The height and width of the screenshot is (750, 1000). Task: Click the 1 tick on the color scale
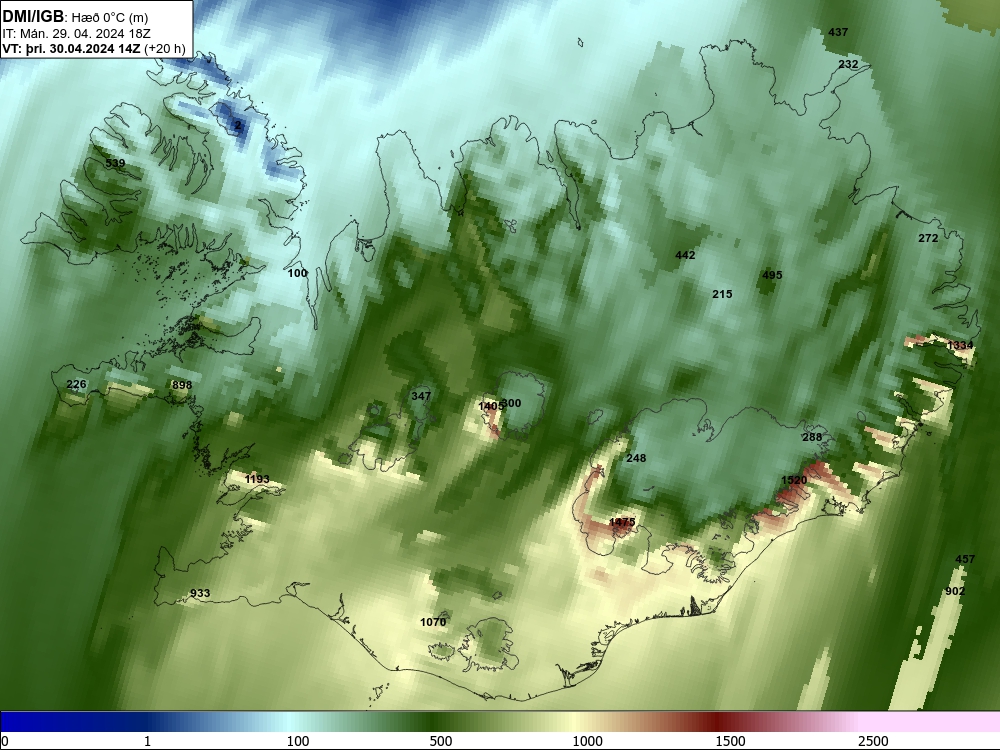(147, 741)
